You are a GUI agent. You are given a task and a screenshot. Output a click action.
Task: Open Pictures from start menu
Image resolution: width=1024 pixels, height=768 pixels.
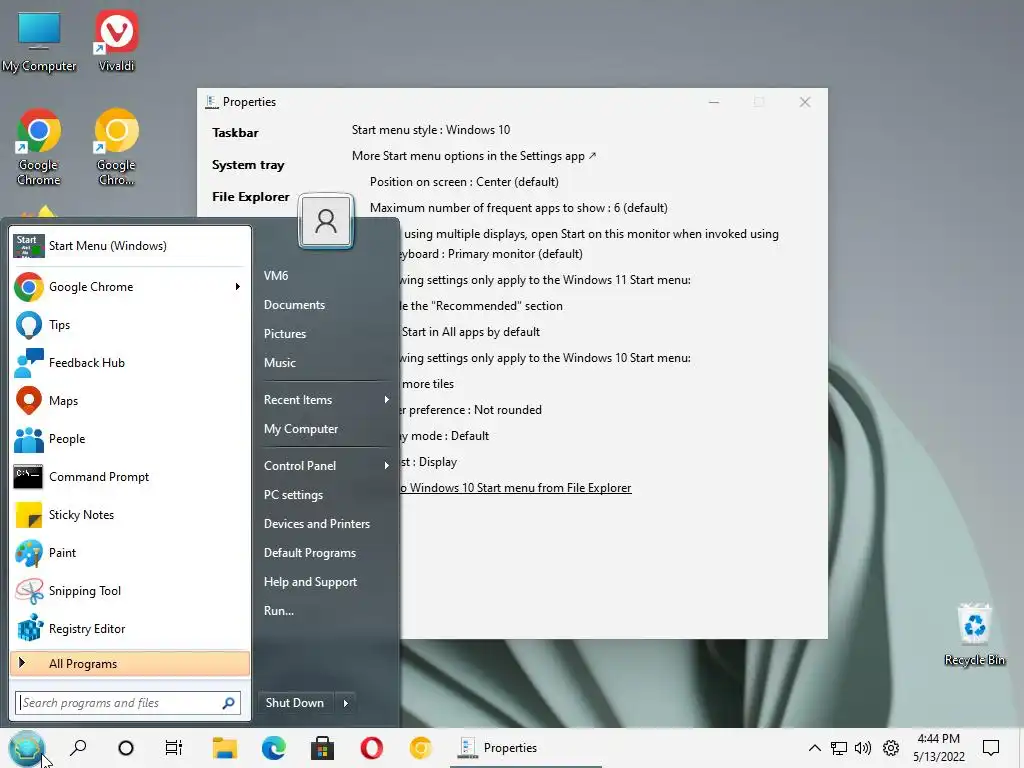285,334
